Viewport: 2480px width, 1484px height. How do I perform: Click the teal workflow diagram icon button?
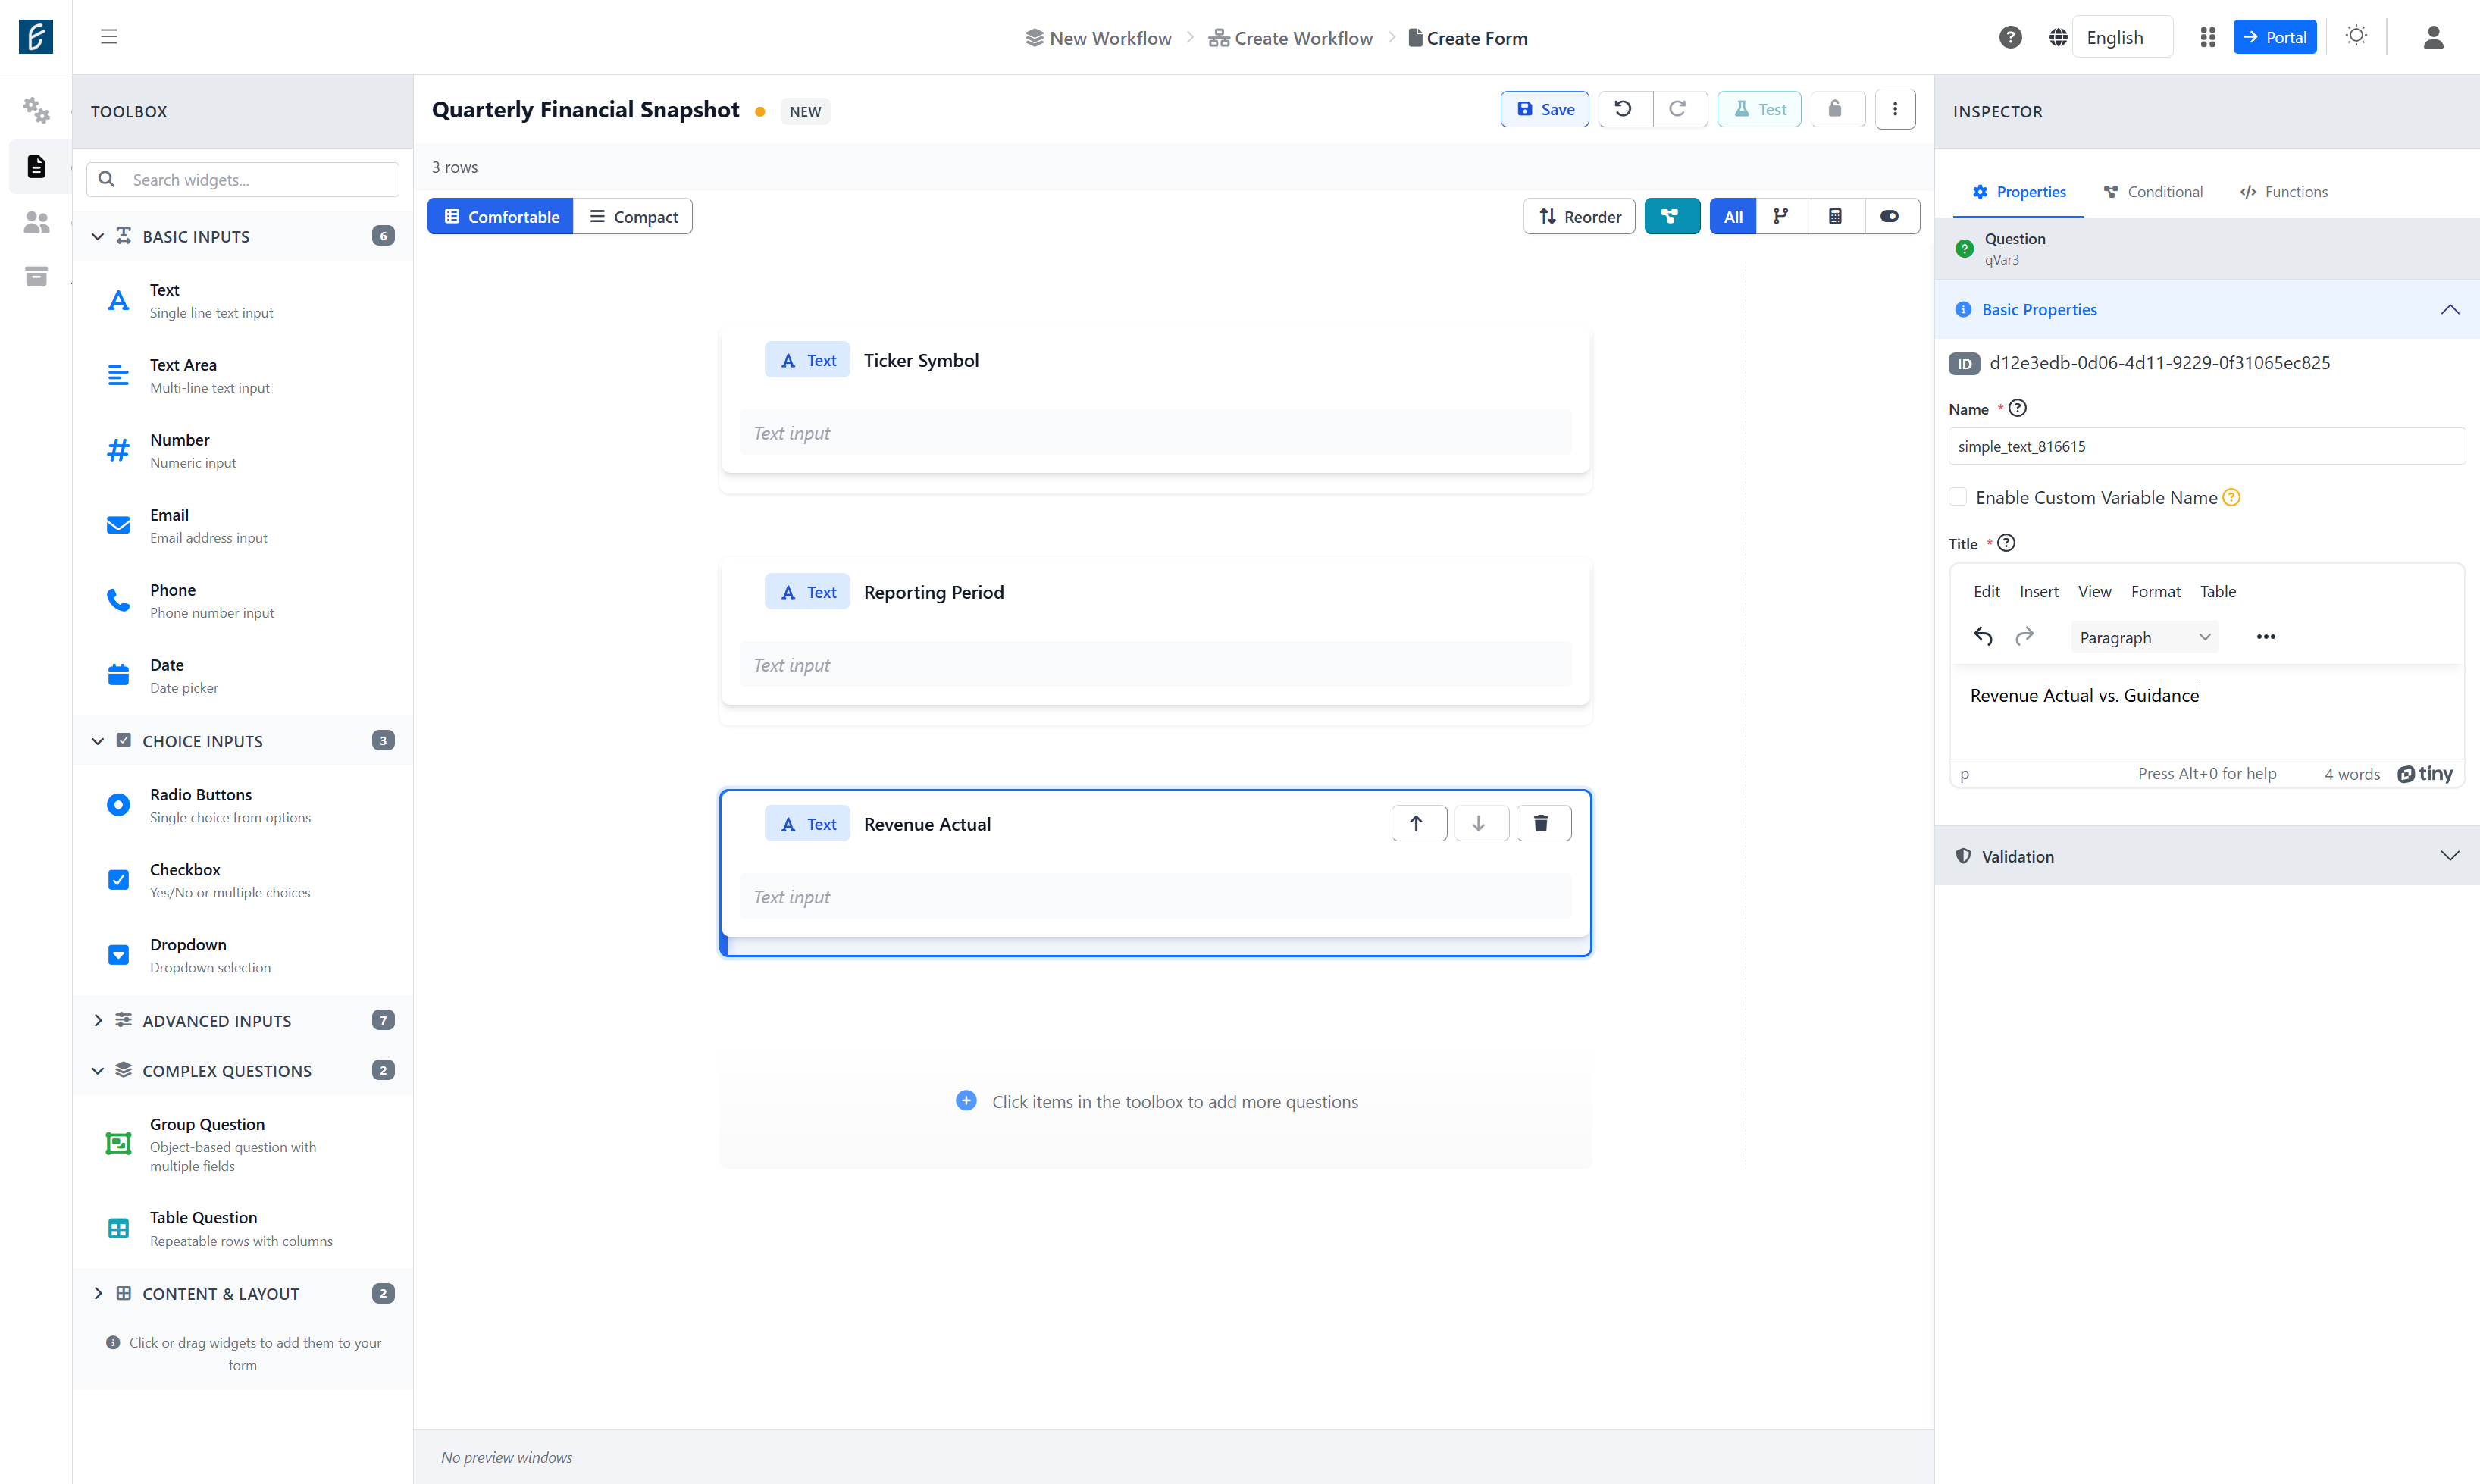click(x=1671, y=216)
